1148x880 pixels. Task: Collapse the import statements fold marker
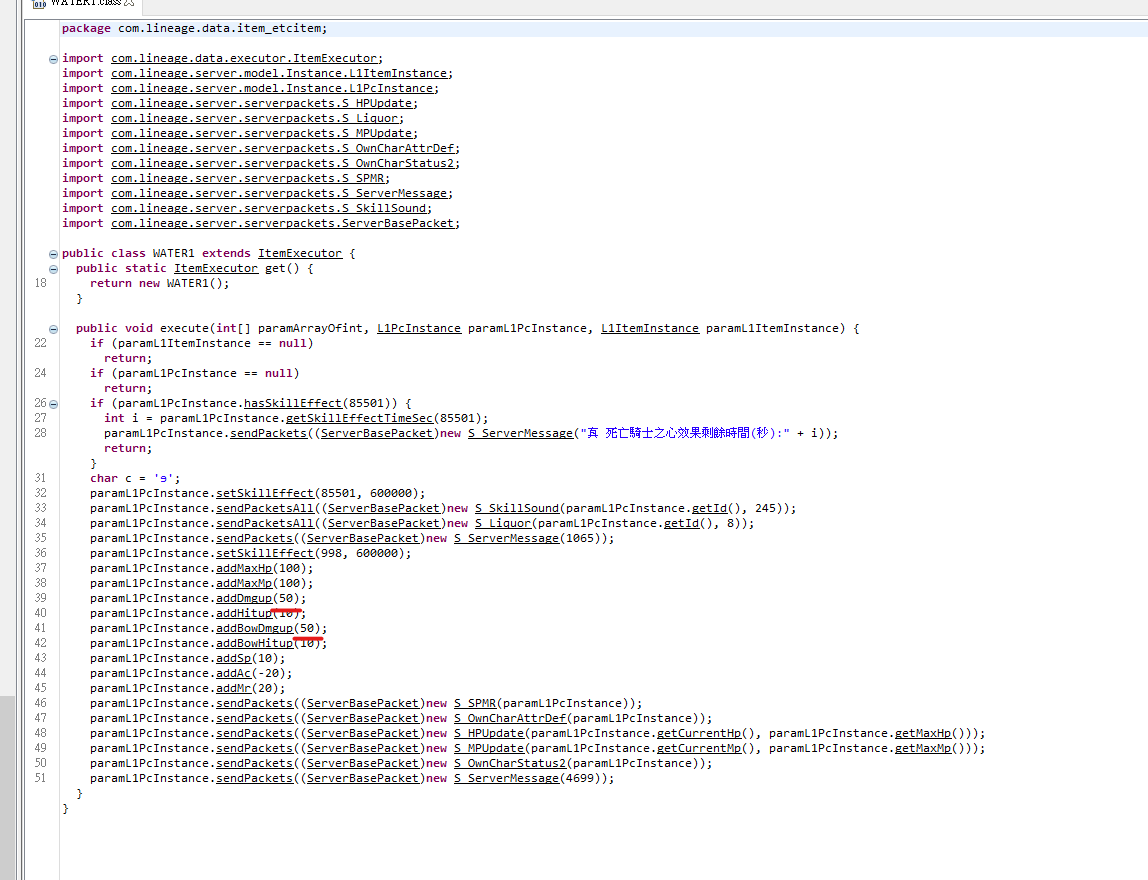coord(53,59)
